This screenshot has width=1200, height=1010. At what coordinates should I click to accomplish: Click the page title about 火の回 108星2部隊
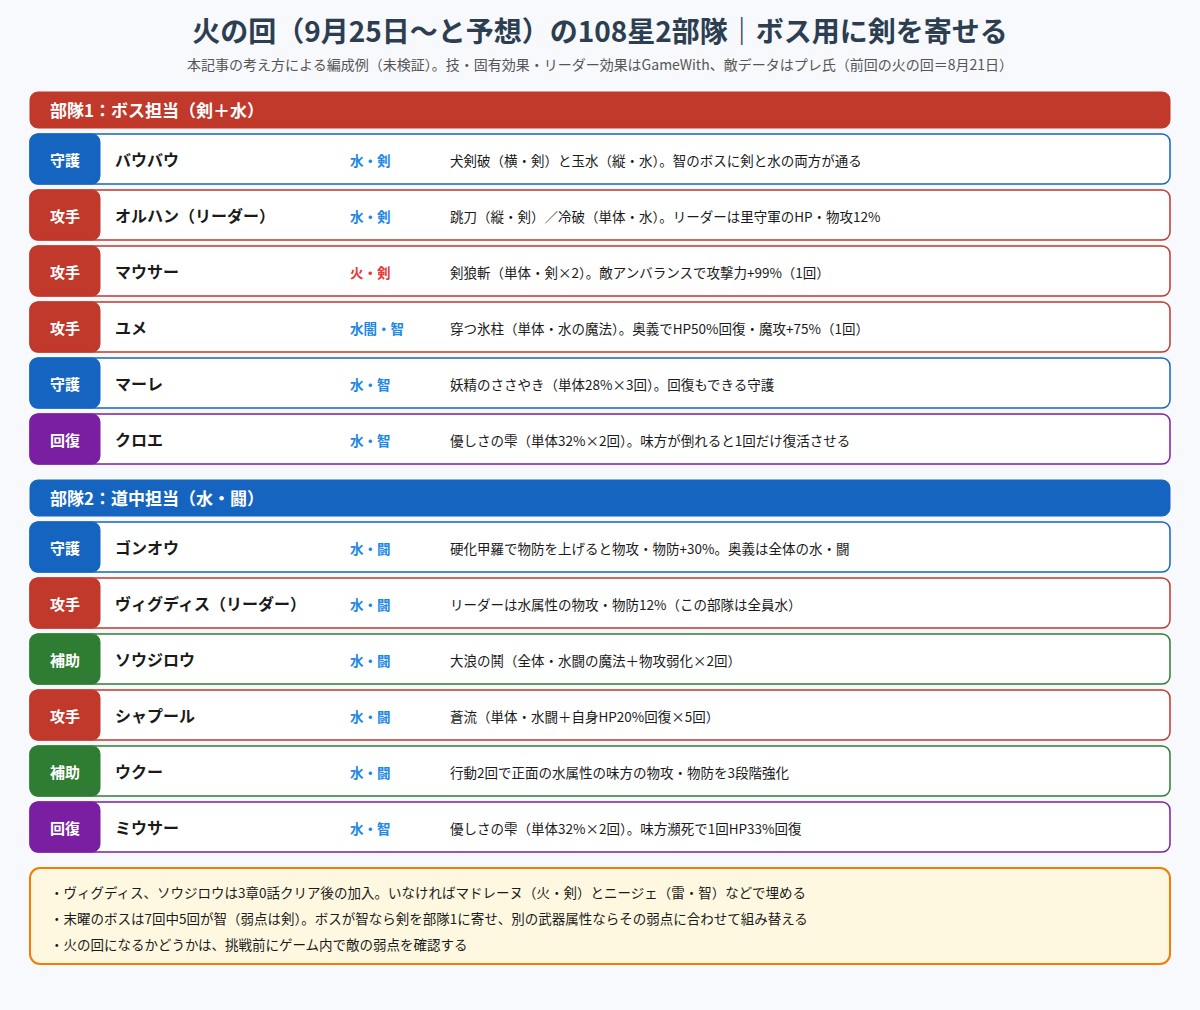point(599,32)
